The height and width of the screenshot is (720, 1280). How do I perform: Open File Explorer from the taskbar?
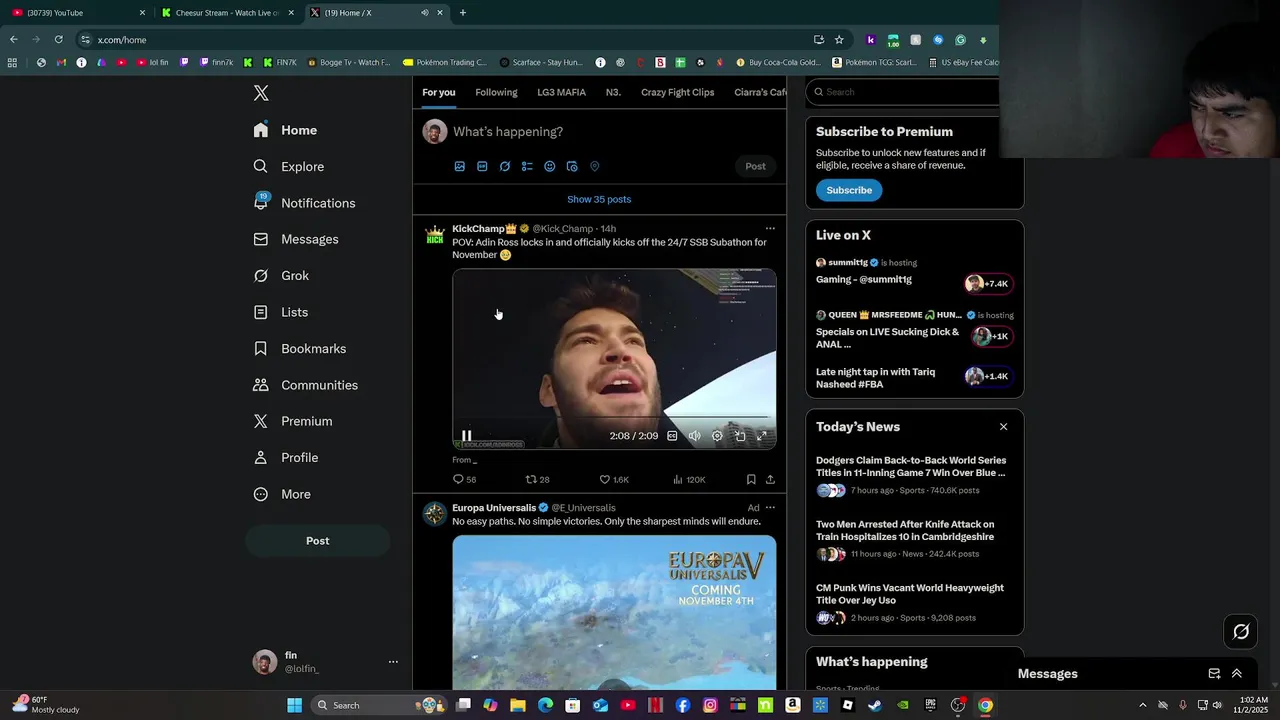point(518,705)
